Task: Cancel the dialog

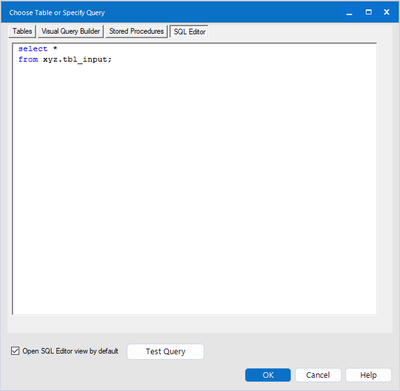Action: click(x=318, y=375)
